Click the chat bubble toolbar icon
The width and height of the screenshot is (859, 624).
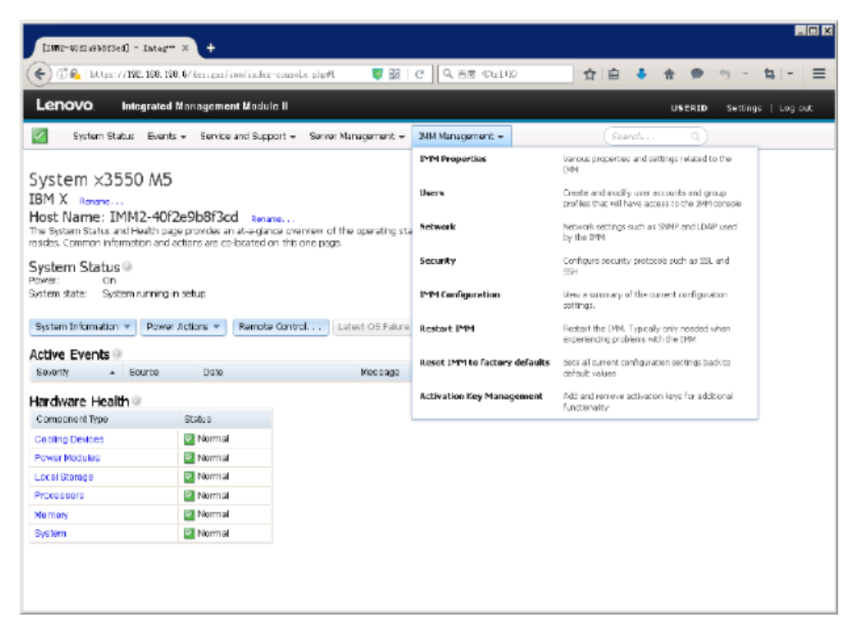click(697, 73)
